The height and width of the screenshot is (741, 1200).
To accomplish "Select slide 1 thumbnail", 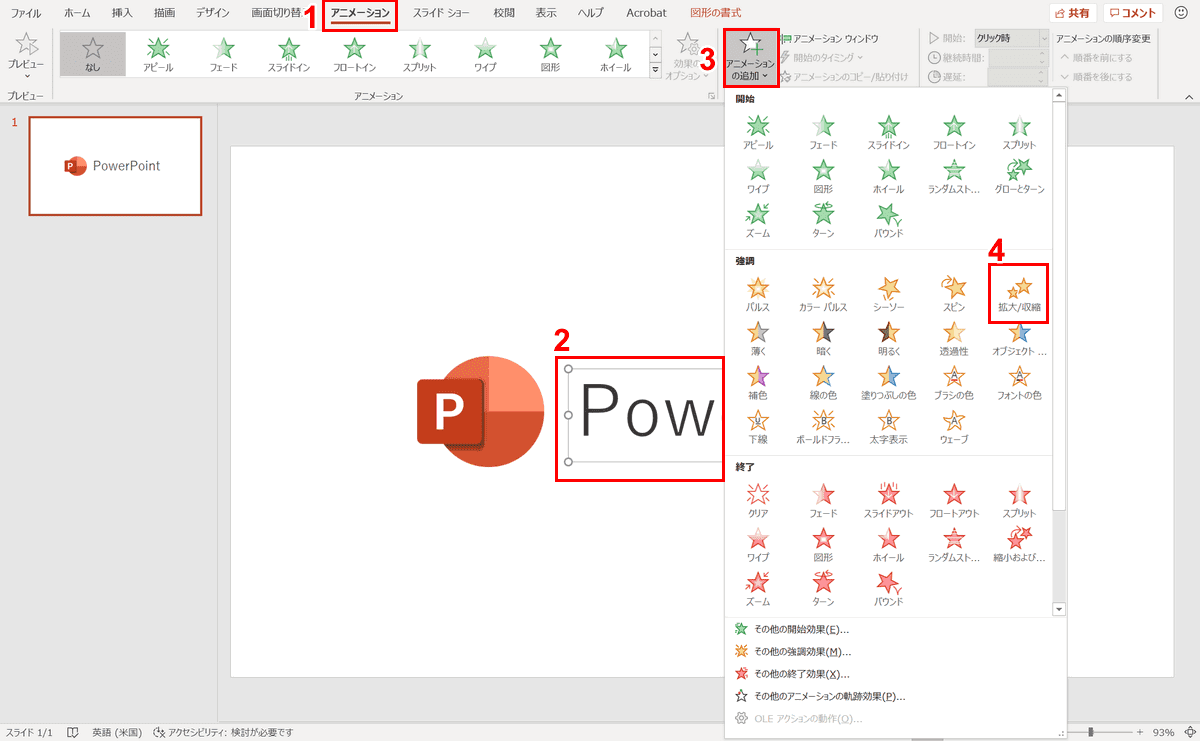I will click(115, 166).
